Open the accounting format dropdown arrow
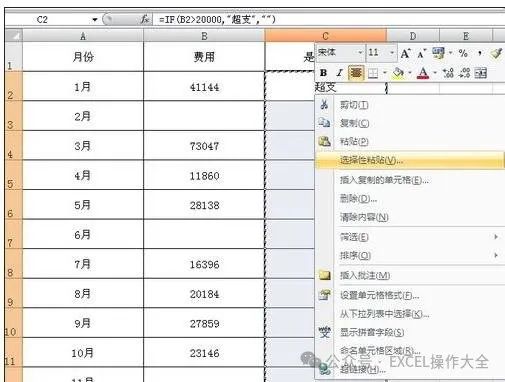The height and width of the screenshot is (382, 505). 450,53
